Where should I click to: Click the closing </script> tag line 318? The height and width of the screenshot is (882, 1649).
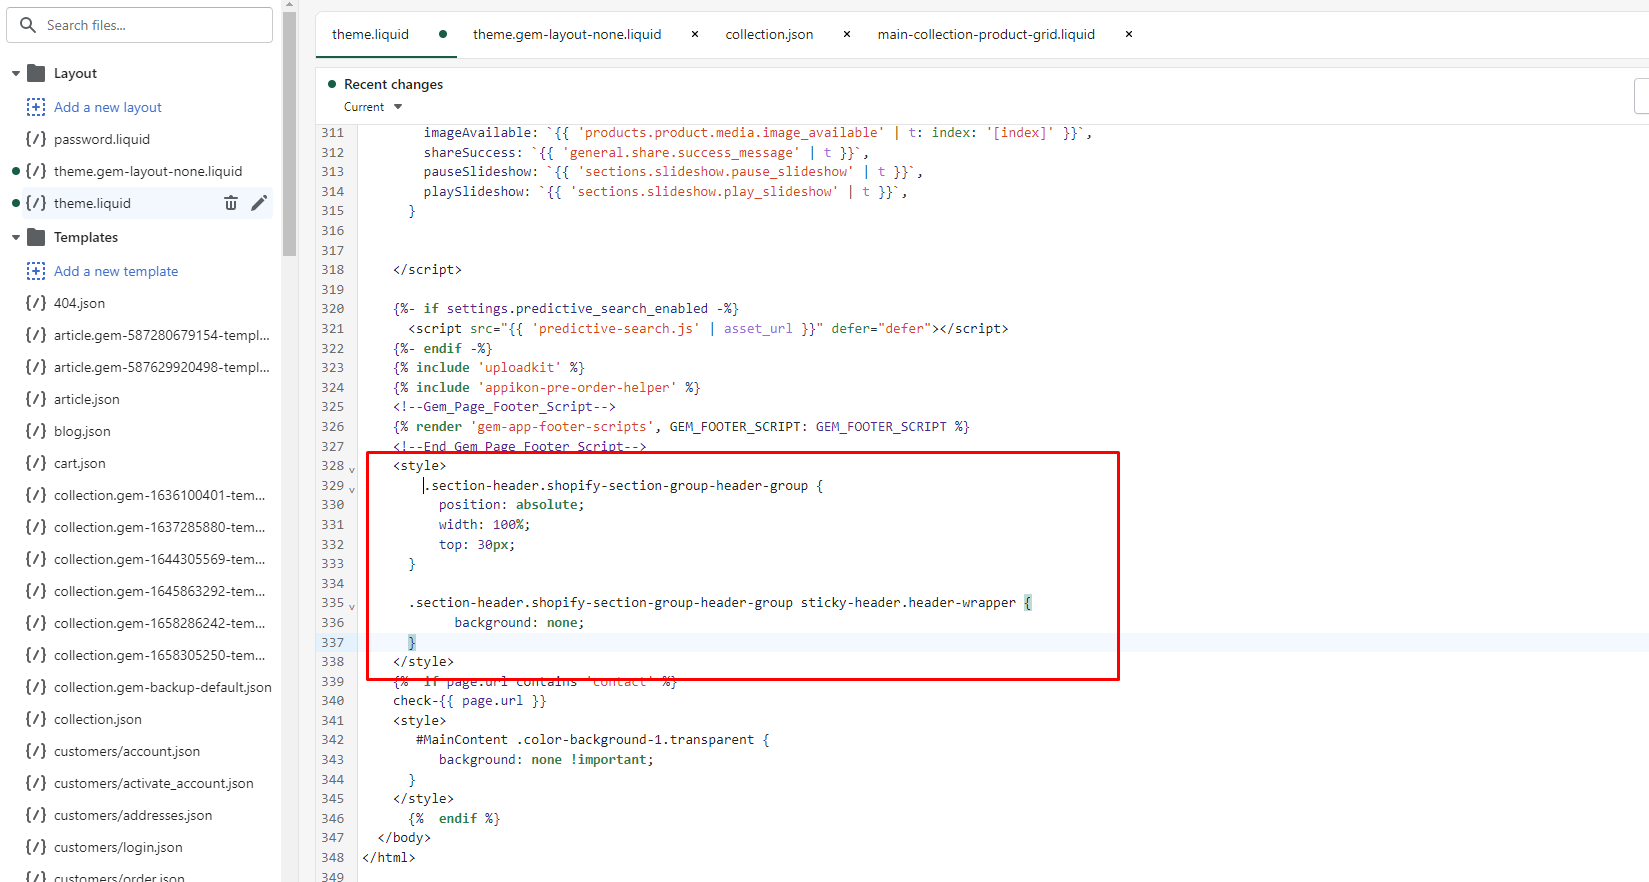pos(427,270)
